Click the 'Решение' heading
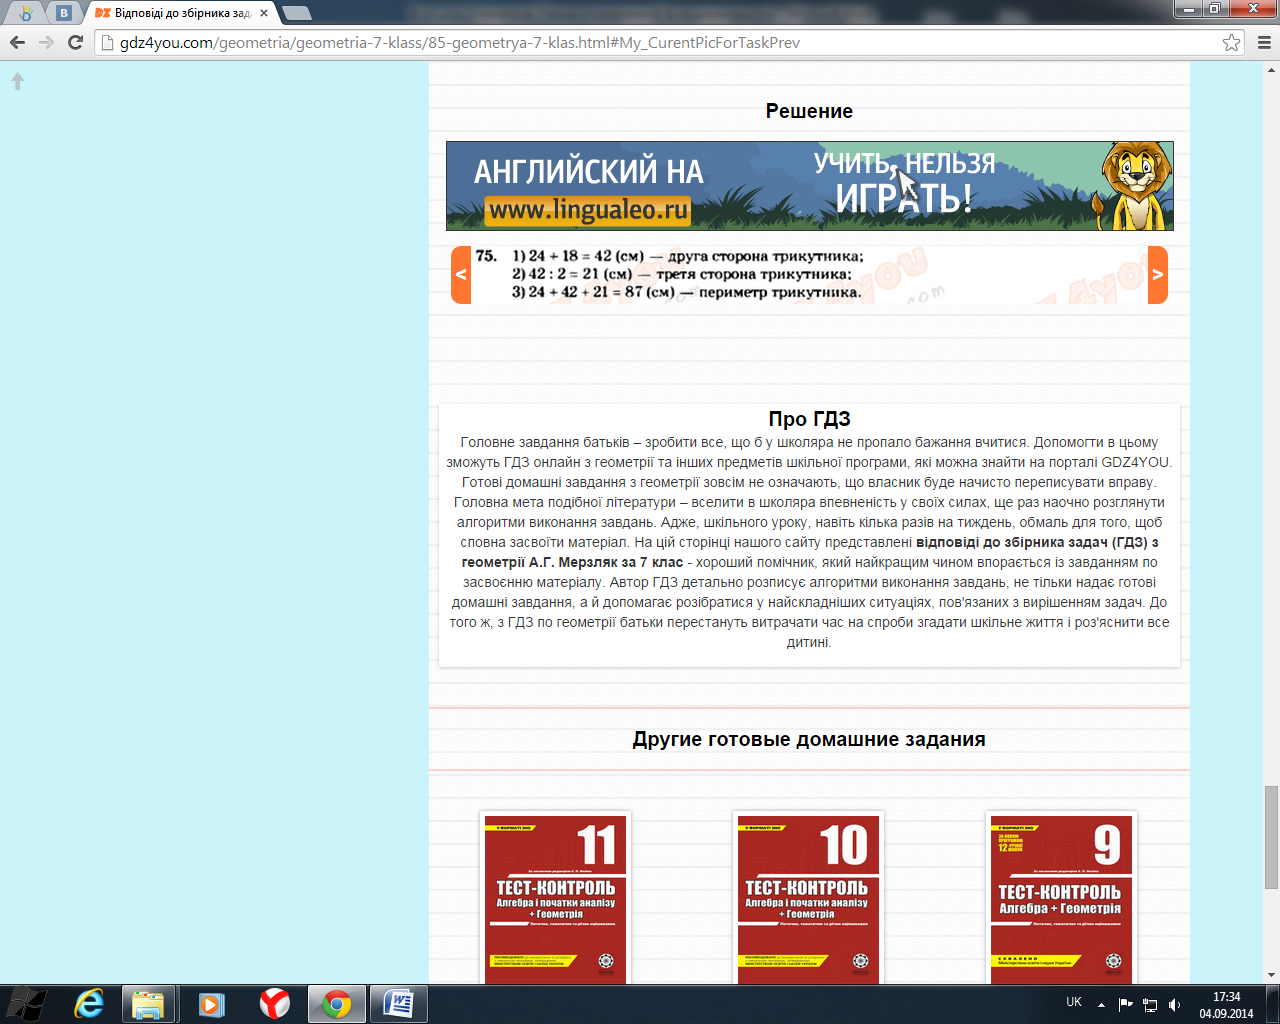1280x1024 pixels. (809, 111)
